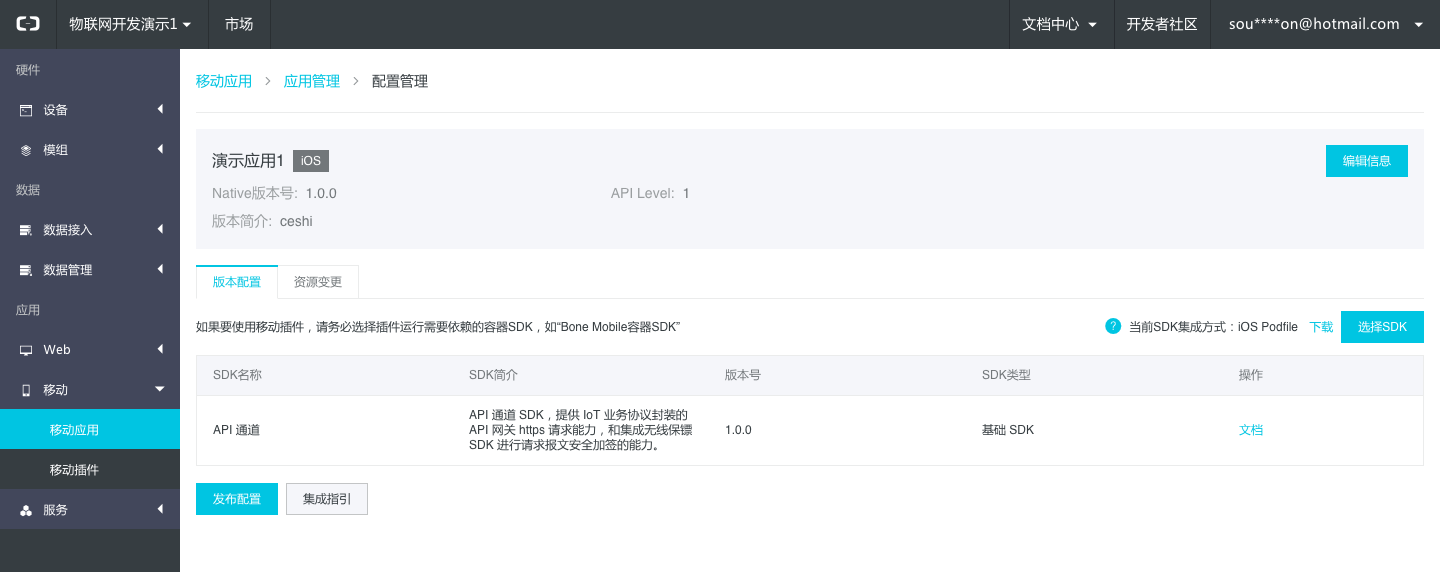Click the monitor icon beside Web
This screenshot has width=1440, height=572.
[26, 350]
